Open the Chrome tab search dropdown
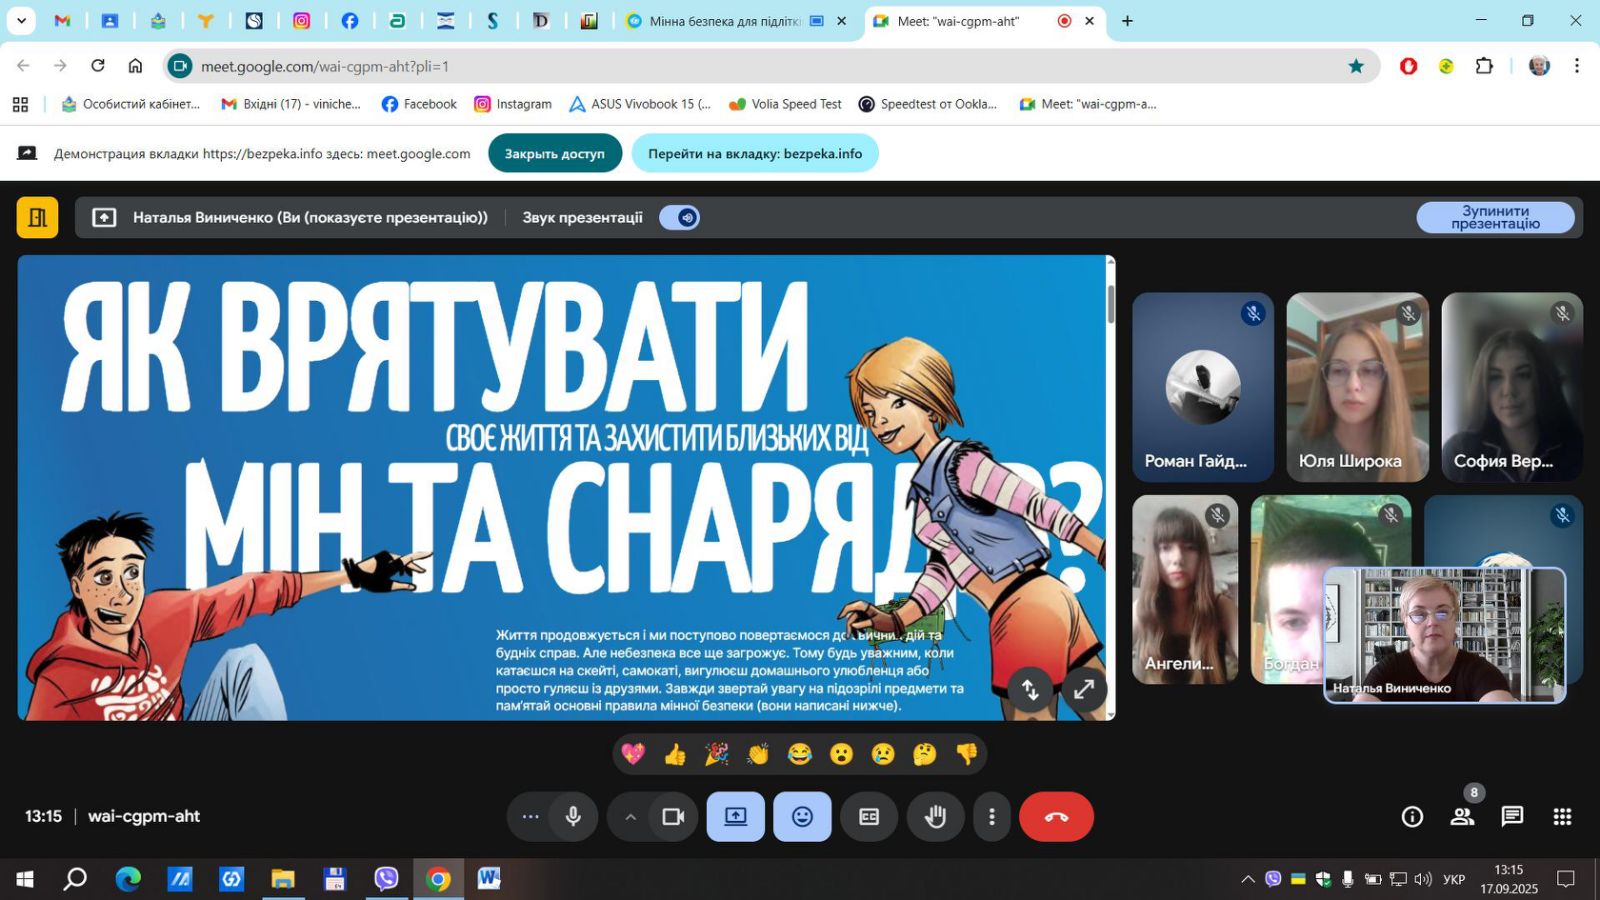This screenshot has height=900, width=1600. [x=21, y=20]
